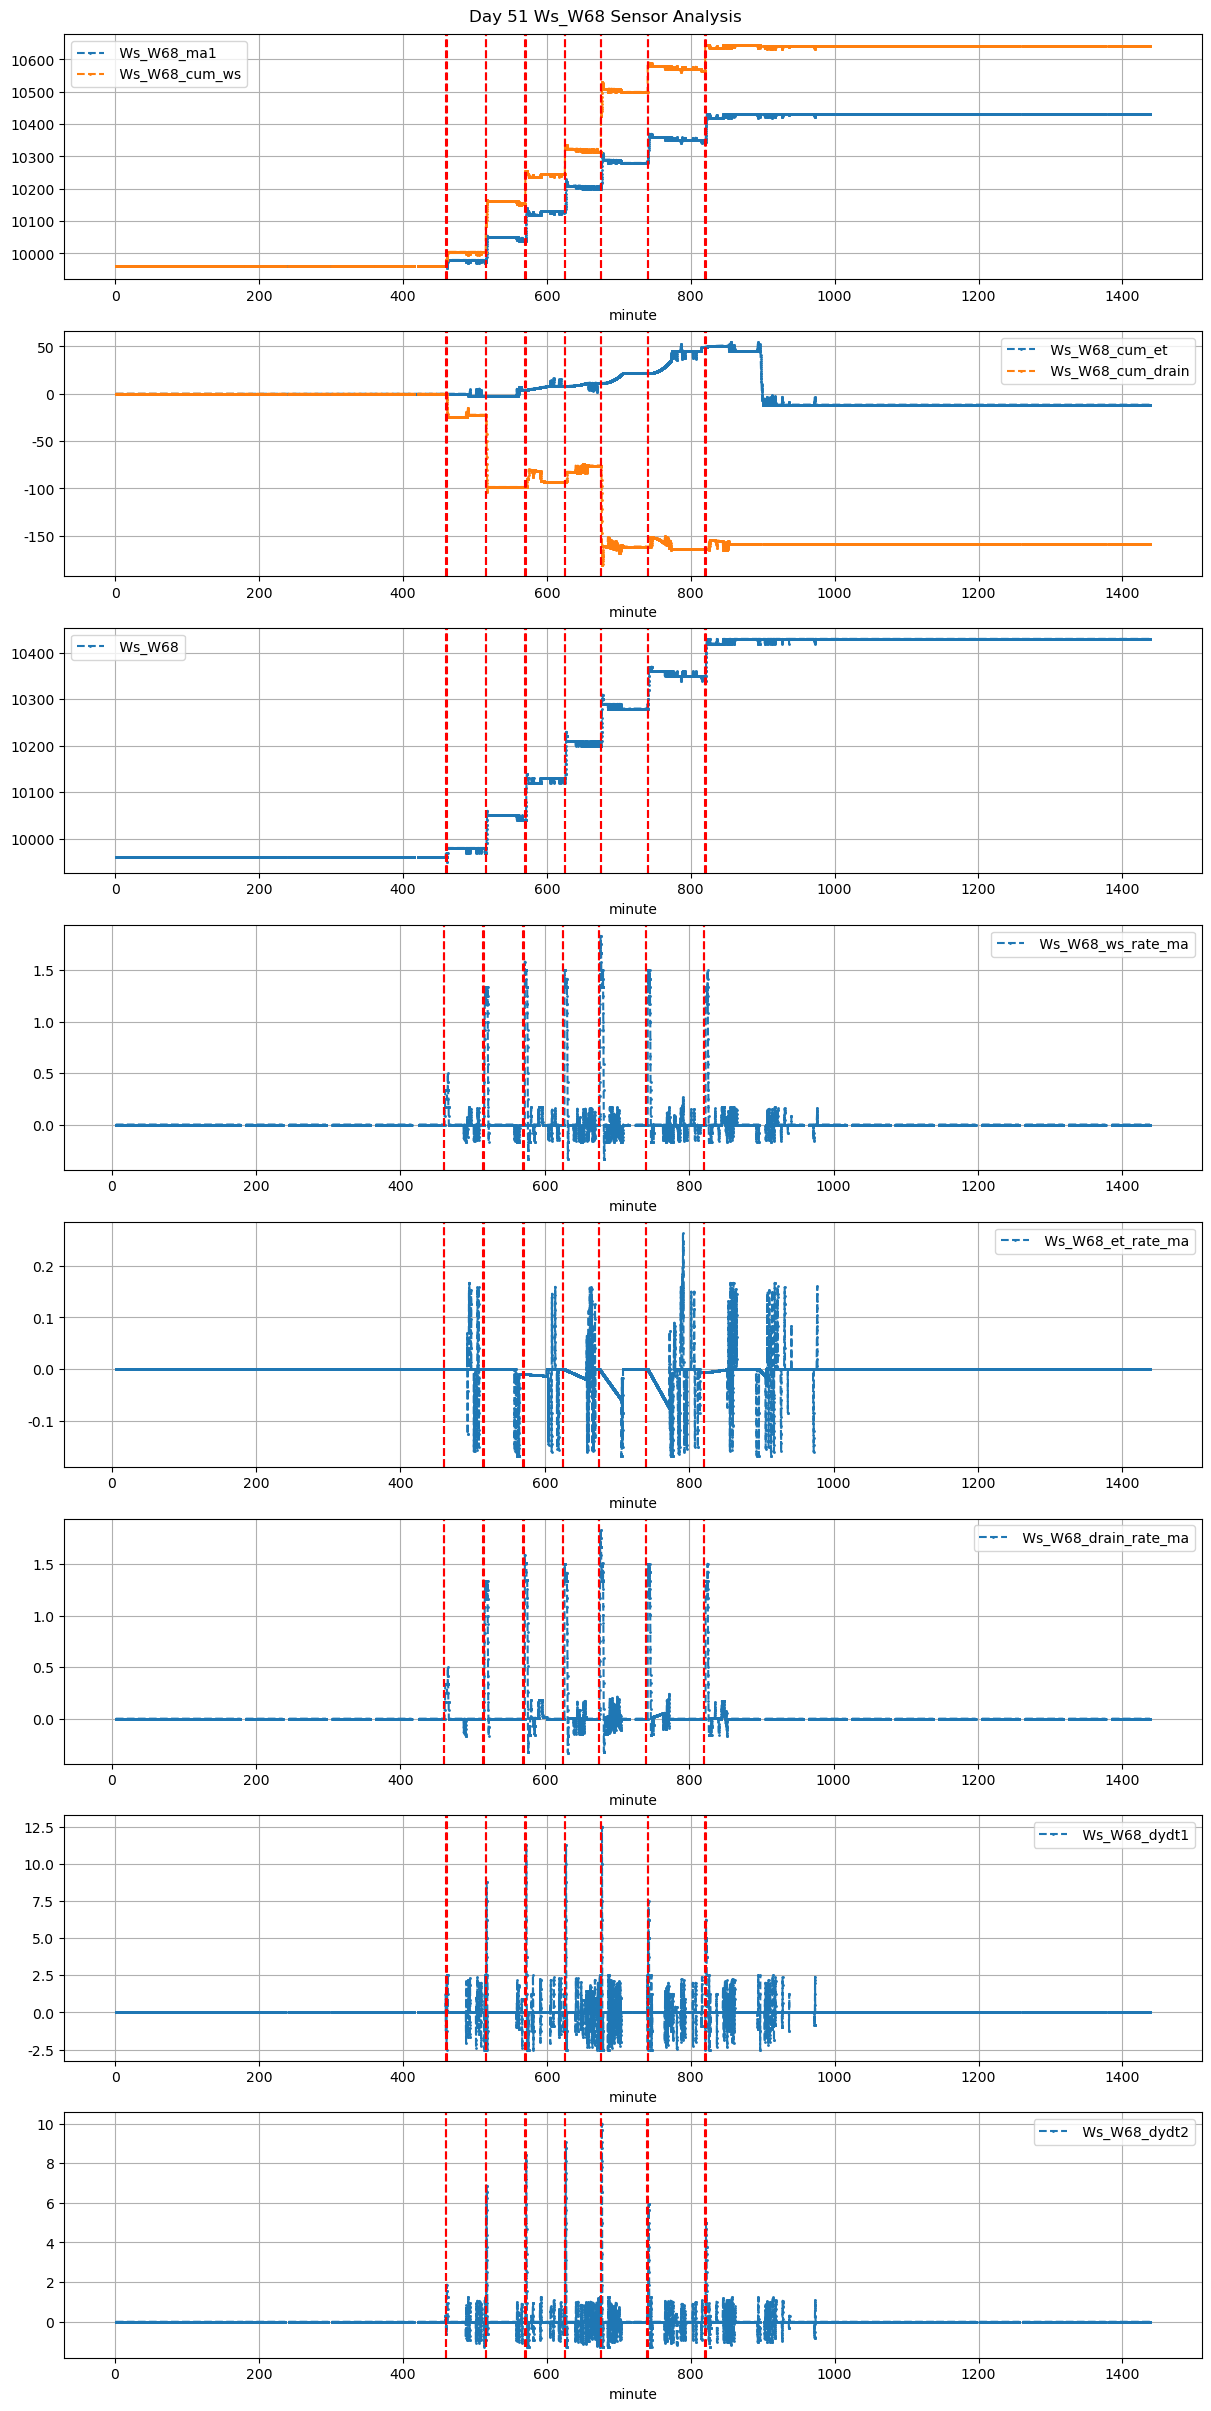
Task: Click the -150 y-axis tick label
Action: pyautogui.click(x=39, y=537)
